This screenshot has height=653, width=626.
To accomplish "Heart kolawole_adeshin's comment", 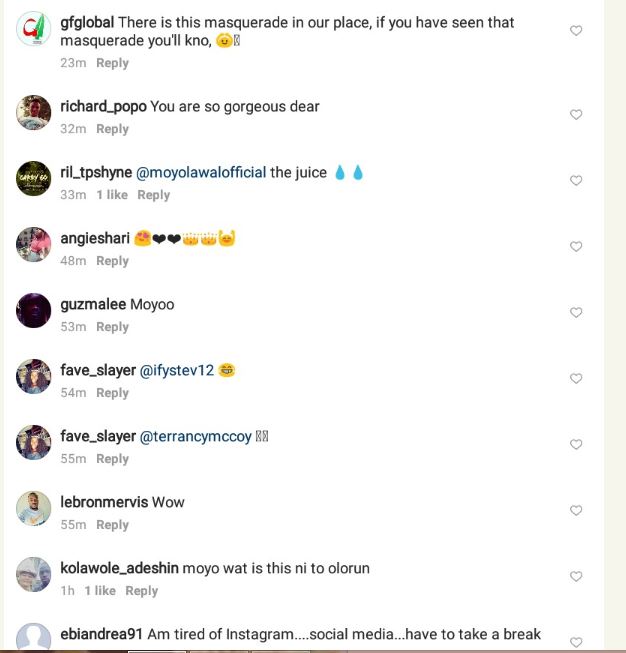I will [576, 577].
